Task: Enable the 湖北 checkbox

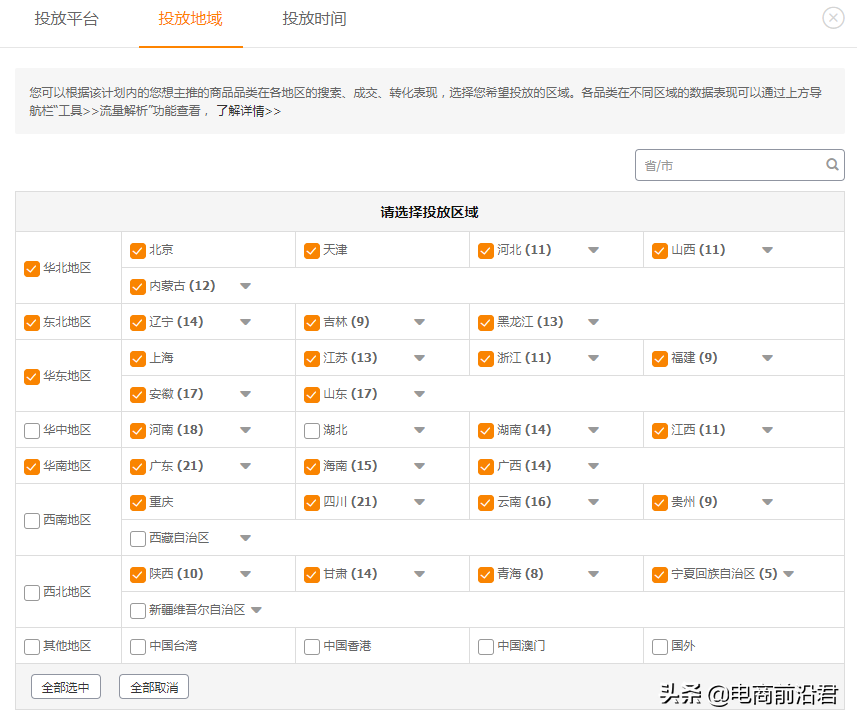Action: point(312,431)
